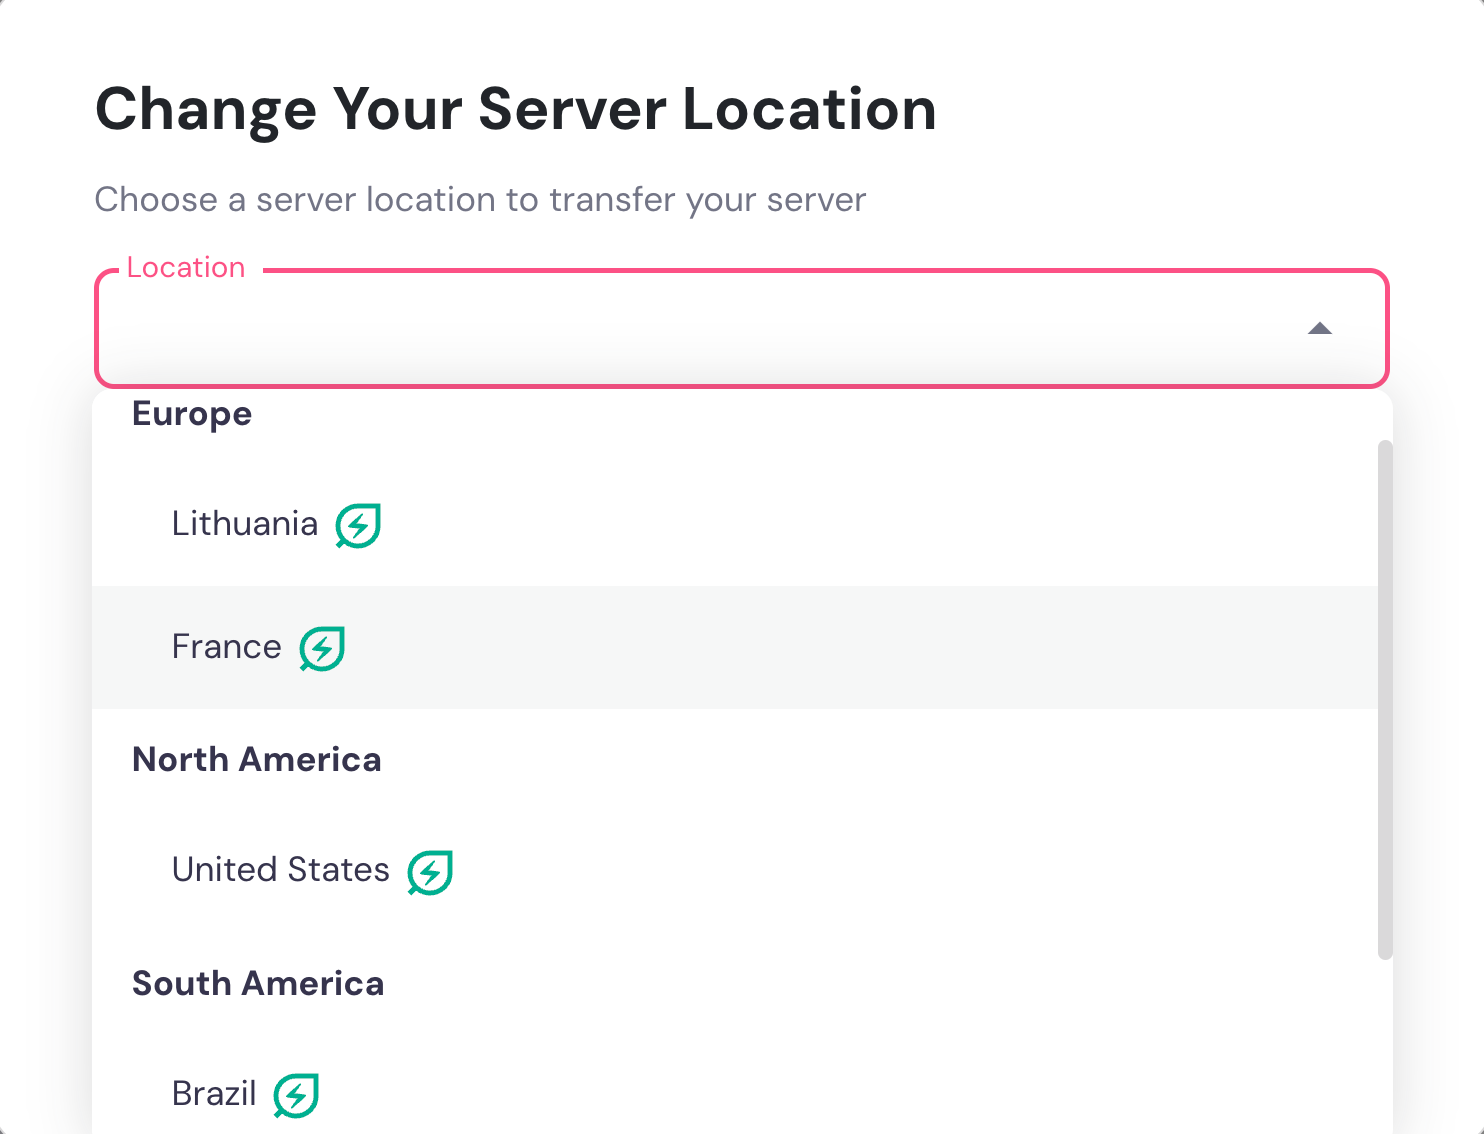The width and height of the screenshot is (1484, 1134).
Task: Click the North America group header
Action: click(x=256, y=760)
